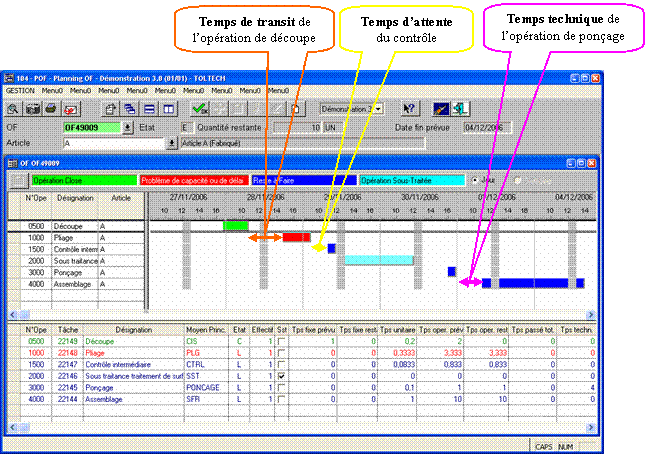Click the Opération Close green legend swatch
This screenshot has height=454, width=647.
pos(85,180)
